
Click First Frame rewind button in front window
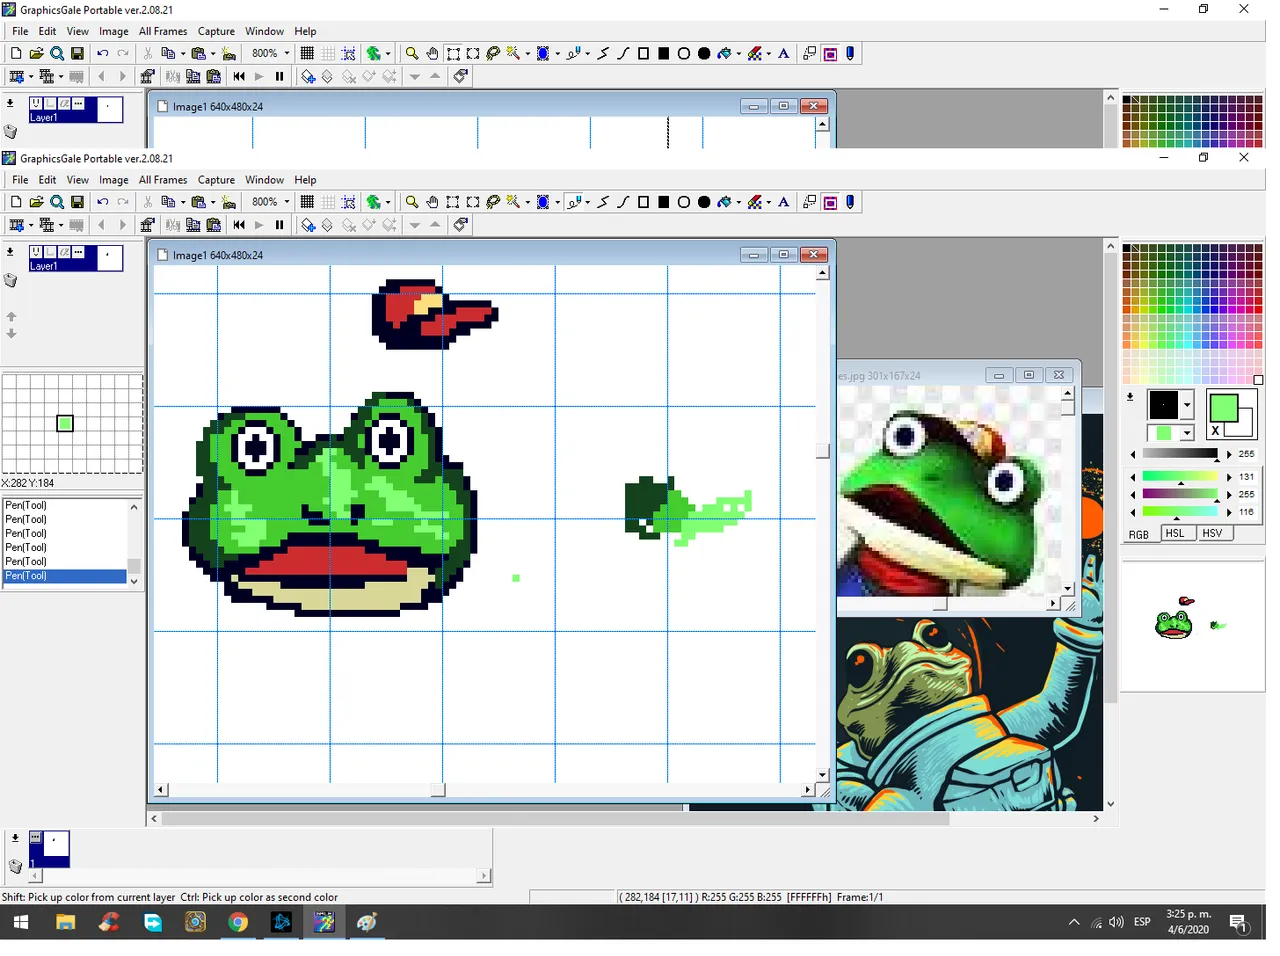pyautogui.click(x=239, y=225)
